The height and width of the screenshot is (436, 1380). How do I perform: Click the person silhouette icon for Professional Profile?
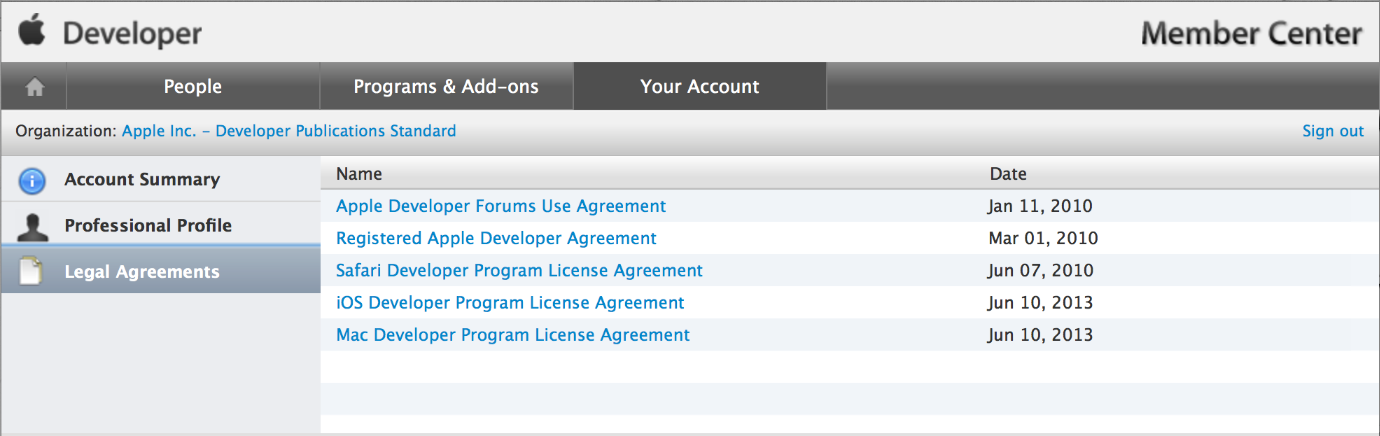(33, 227)
